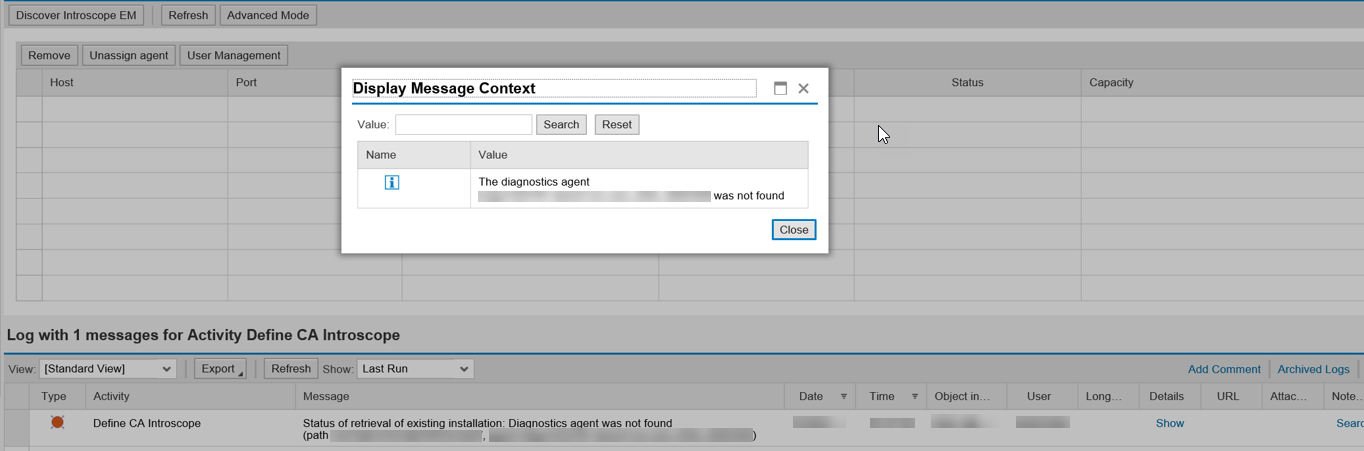Switch to Advanced Mode

268,15
